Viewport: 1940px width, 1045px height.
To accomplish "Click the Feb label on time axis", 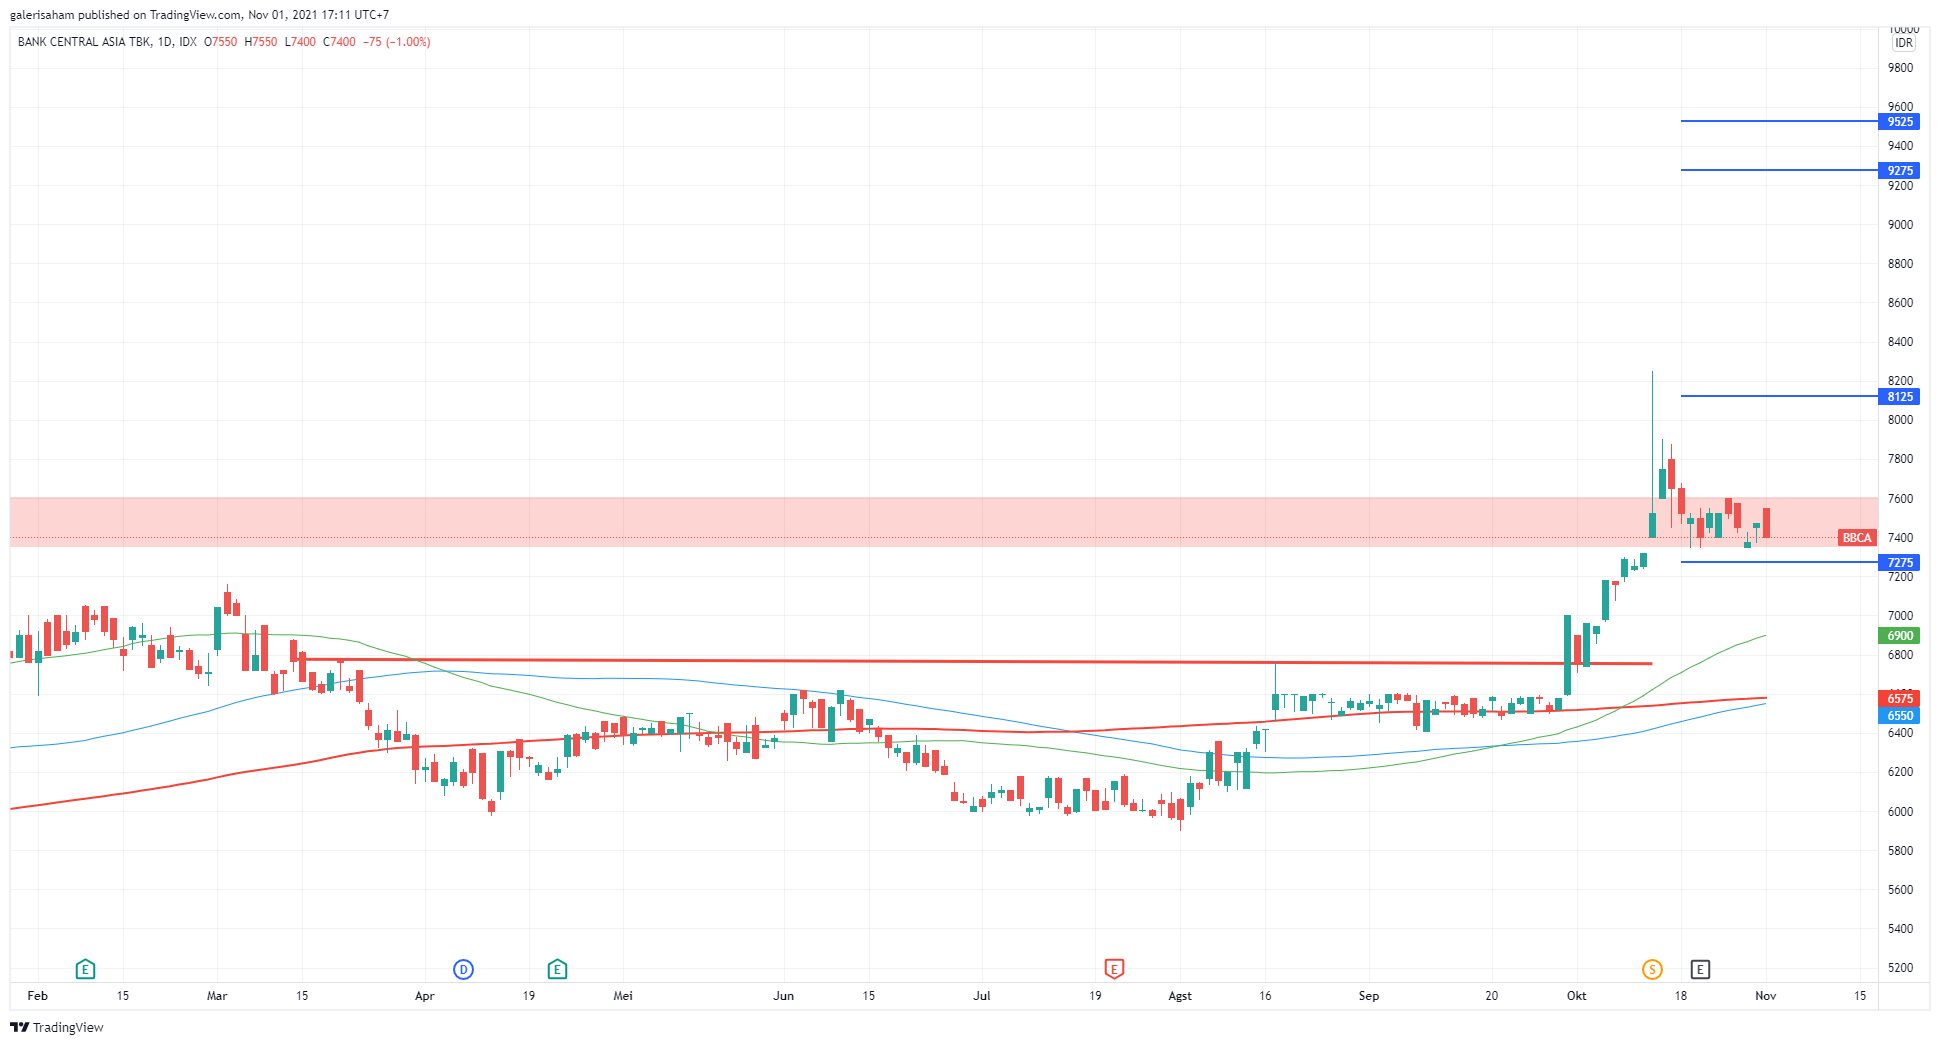I will pos(38,996).
